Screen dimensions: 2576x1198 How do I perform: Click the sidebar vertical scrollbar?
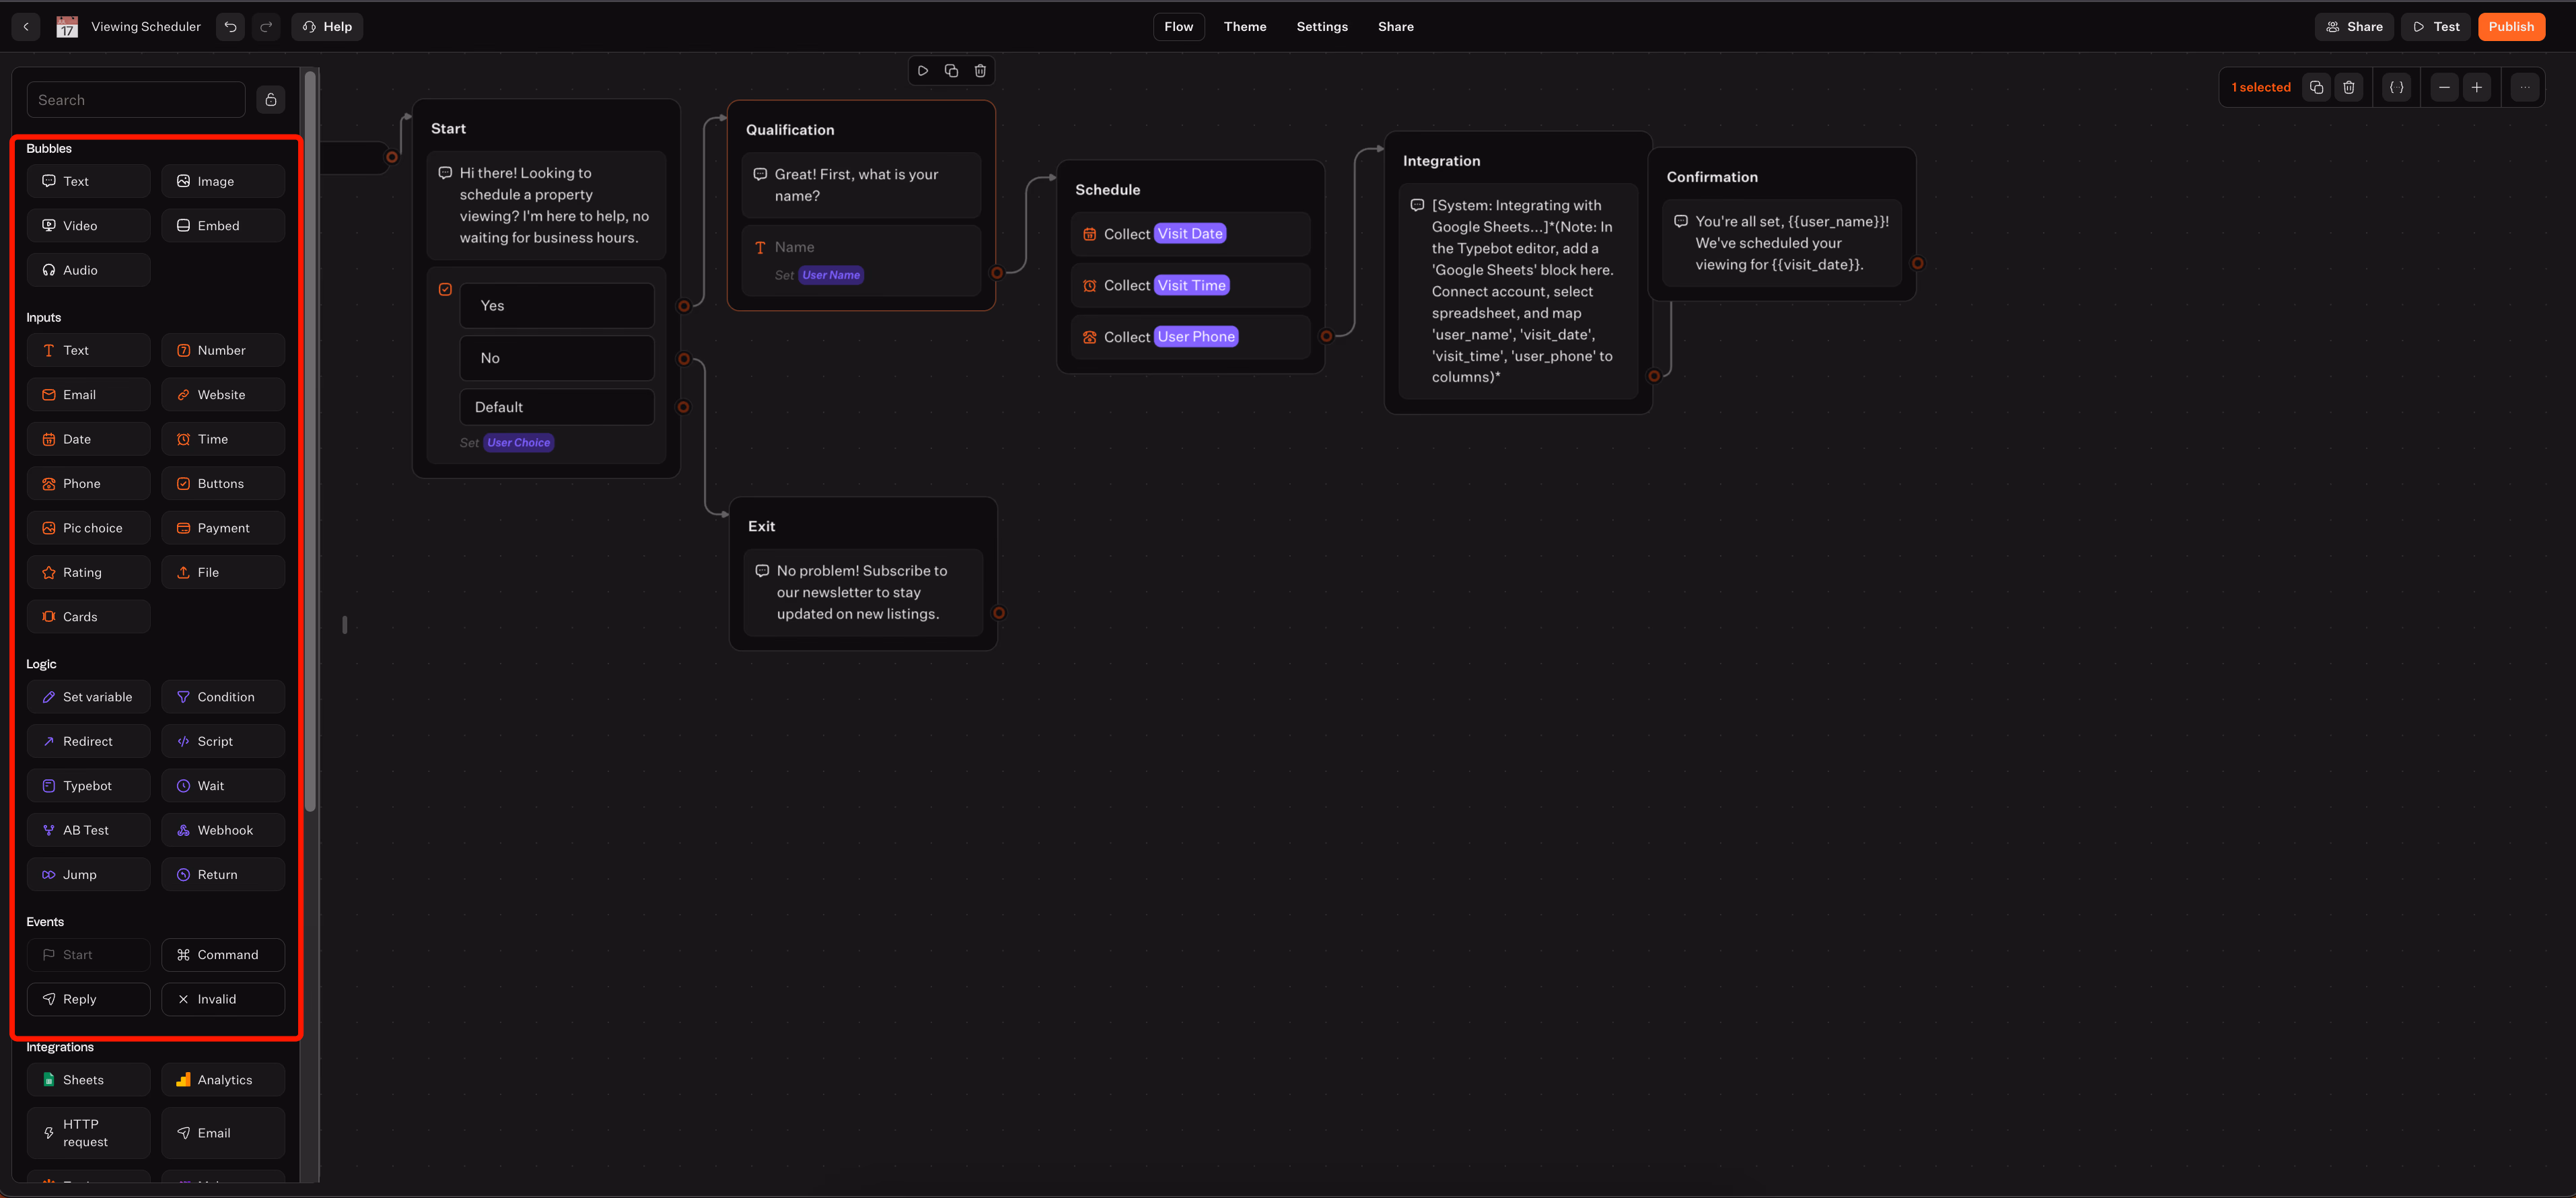[310, 440]
